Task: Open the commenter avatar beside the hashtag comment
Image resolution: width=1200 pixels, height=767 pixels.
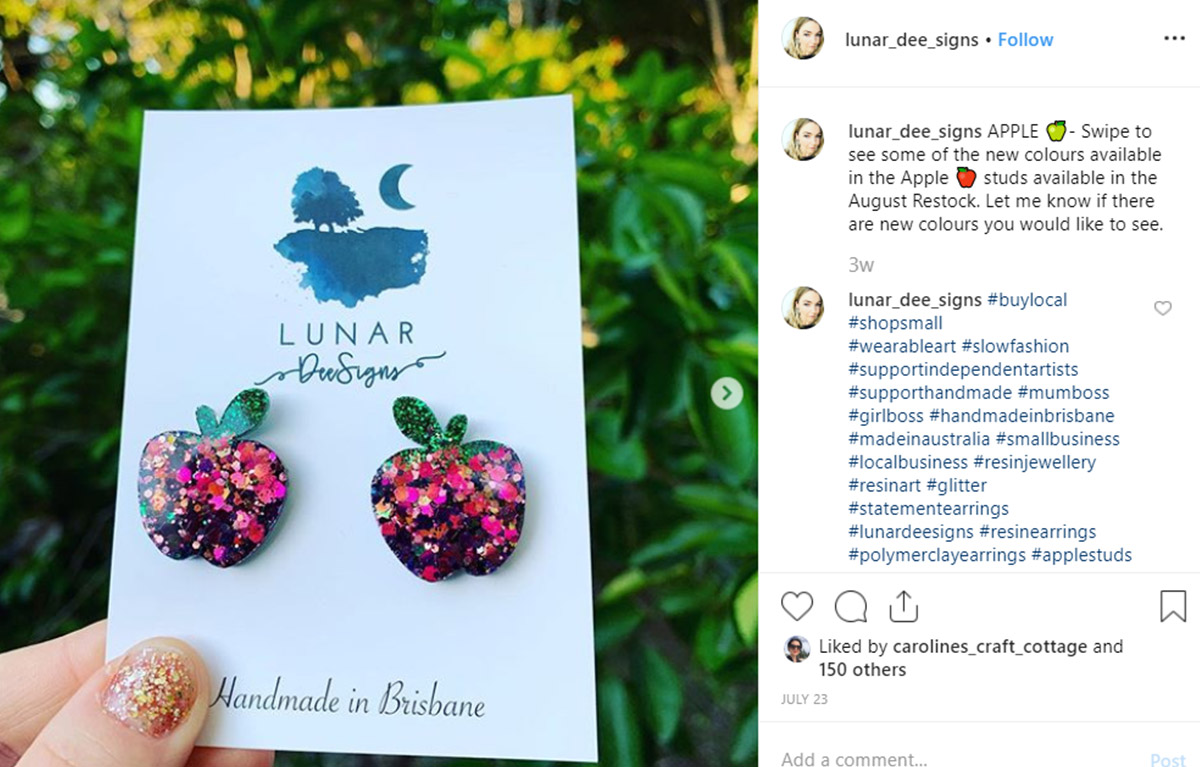Action: [803, 308]
